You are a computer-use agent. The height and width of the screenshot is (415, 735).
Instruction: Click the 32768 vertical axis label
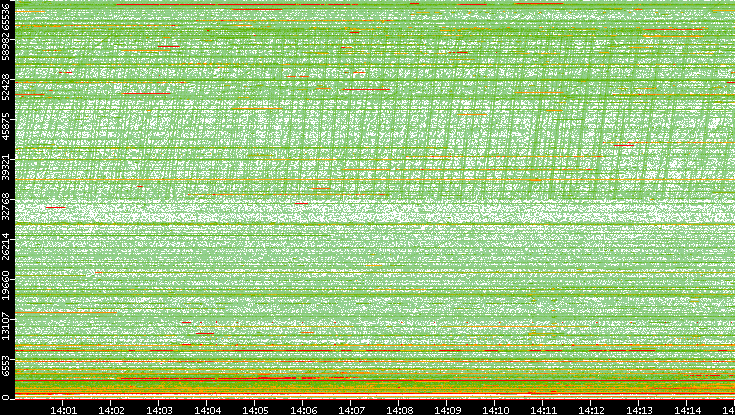click(5, 205)
